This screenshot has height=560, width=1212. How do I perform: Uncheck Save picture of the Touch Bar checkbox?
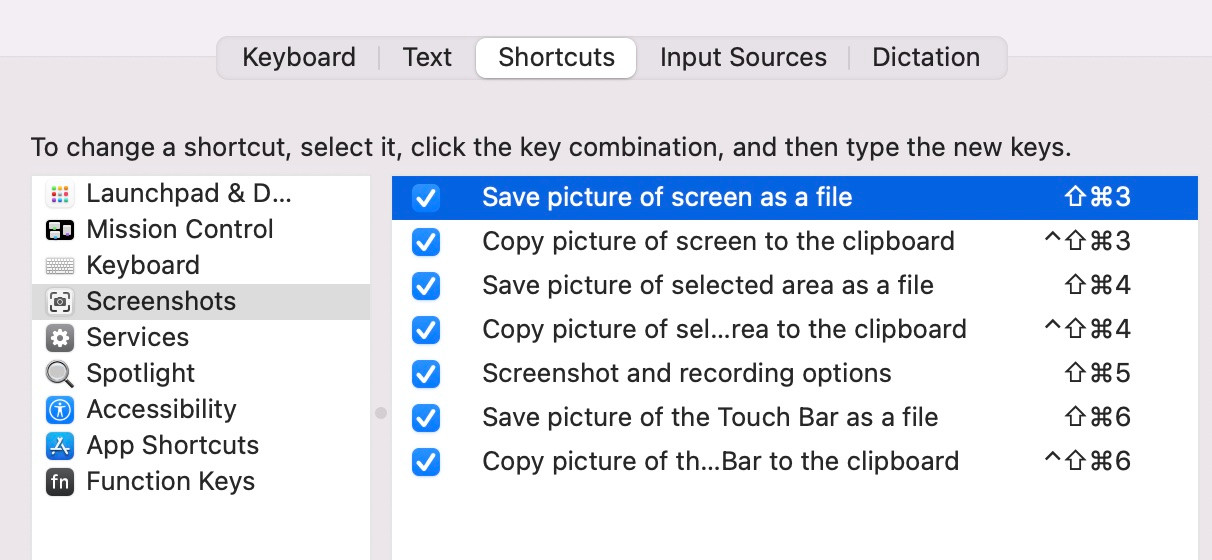point(426,418)
